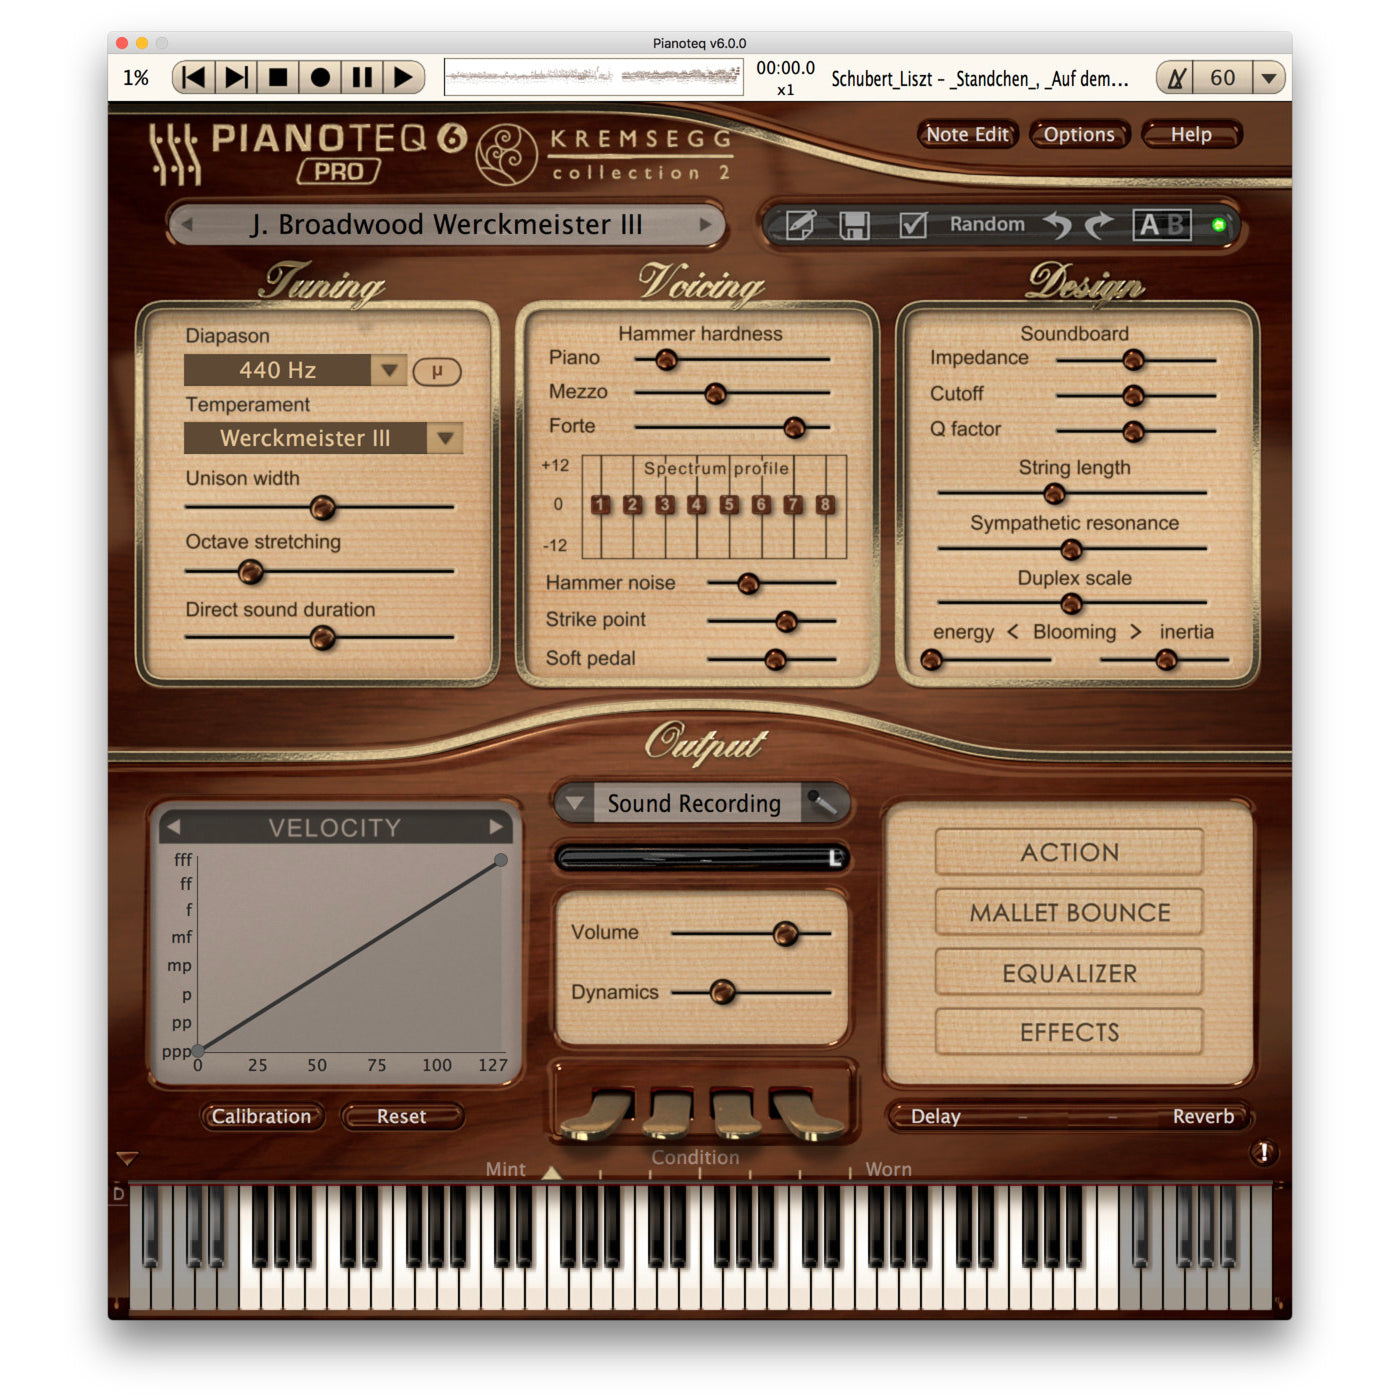Screen dimensions: 1400x1400
Task: Open the Equalizer panel
Action: [x=1067, y=972]
